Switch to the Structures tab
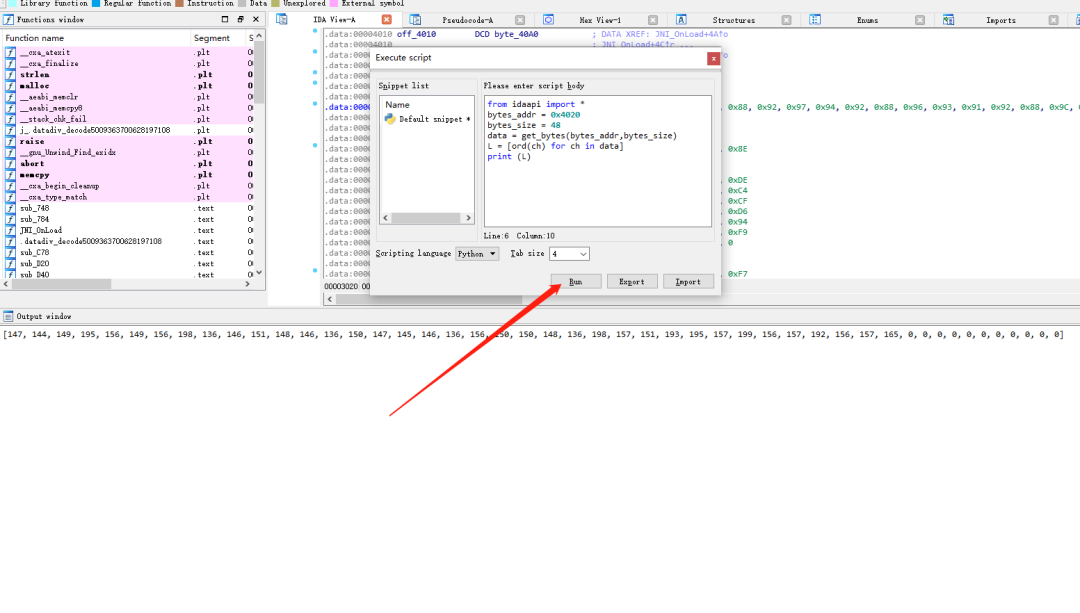Image resolution: width=1080 pixels, height=613 pixels. tap(734, 20)
